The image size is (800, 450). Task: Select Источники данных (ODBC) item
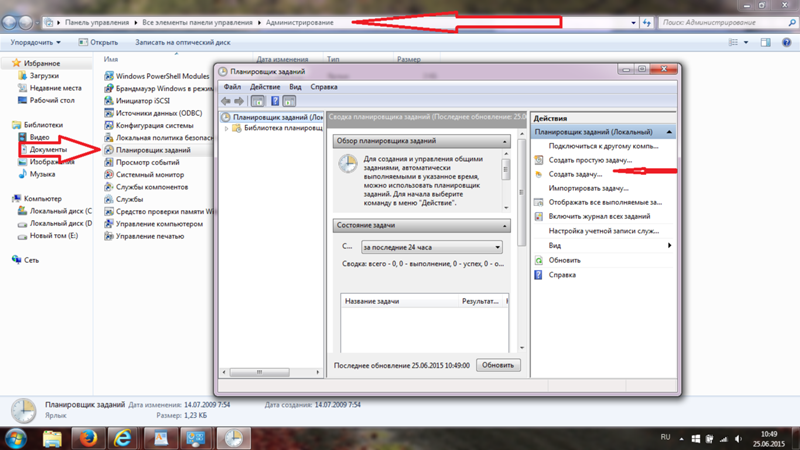(153, 113)
